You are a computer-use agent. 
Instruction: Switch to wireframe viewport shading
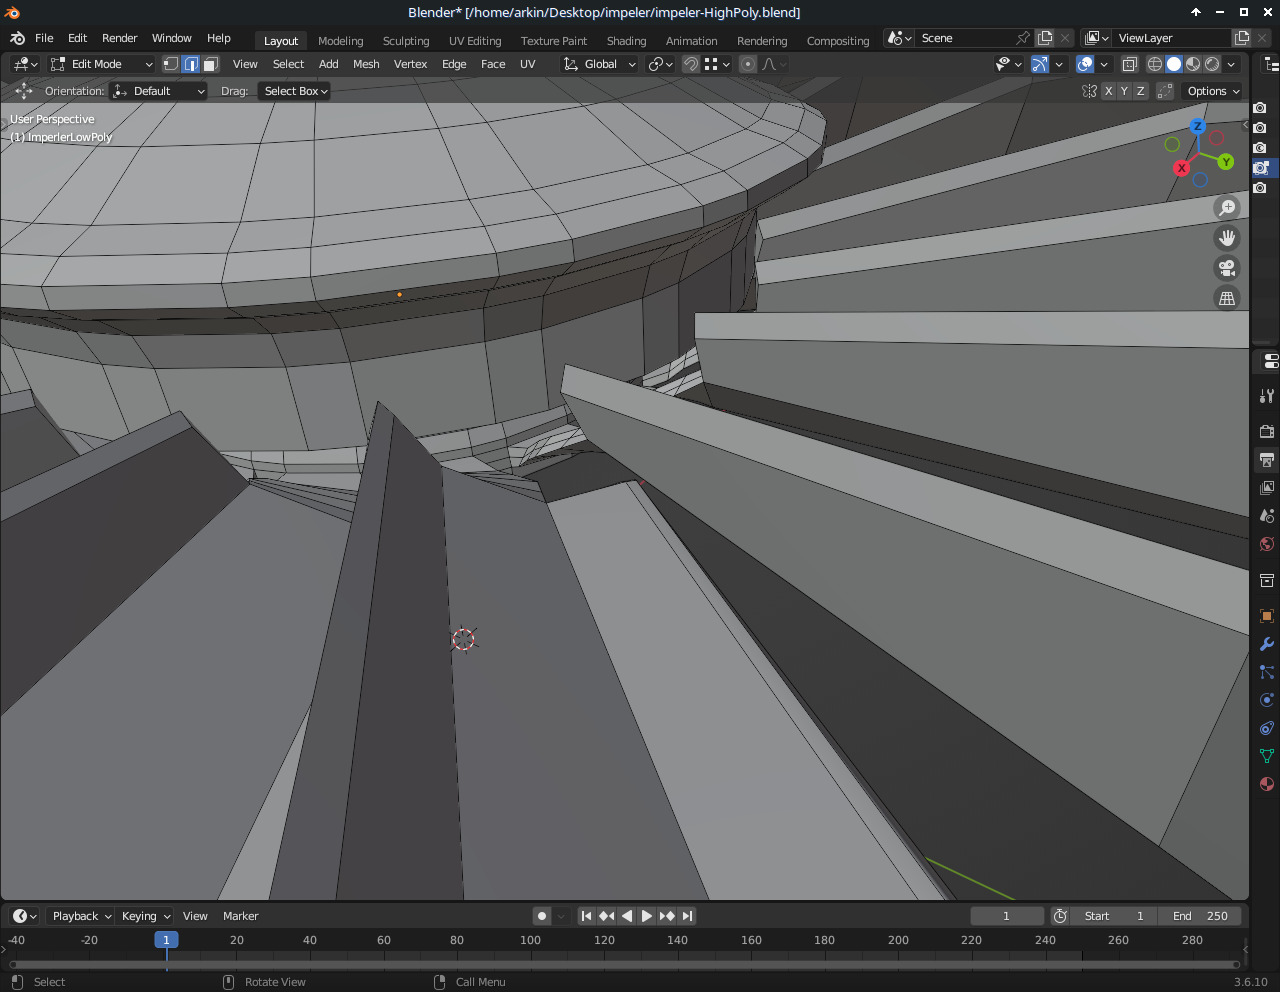pyautogui.click(x=1155, y=64)
